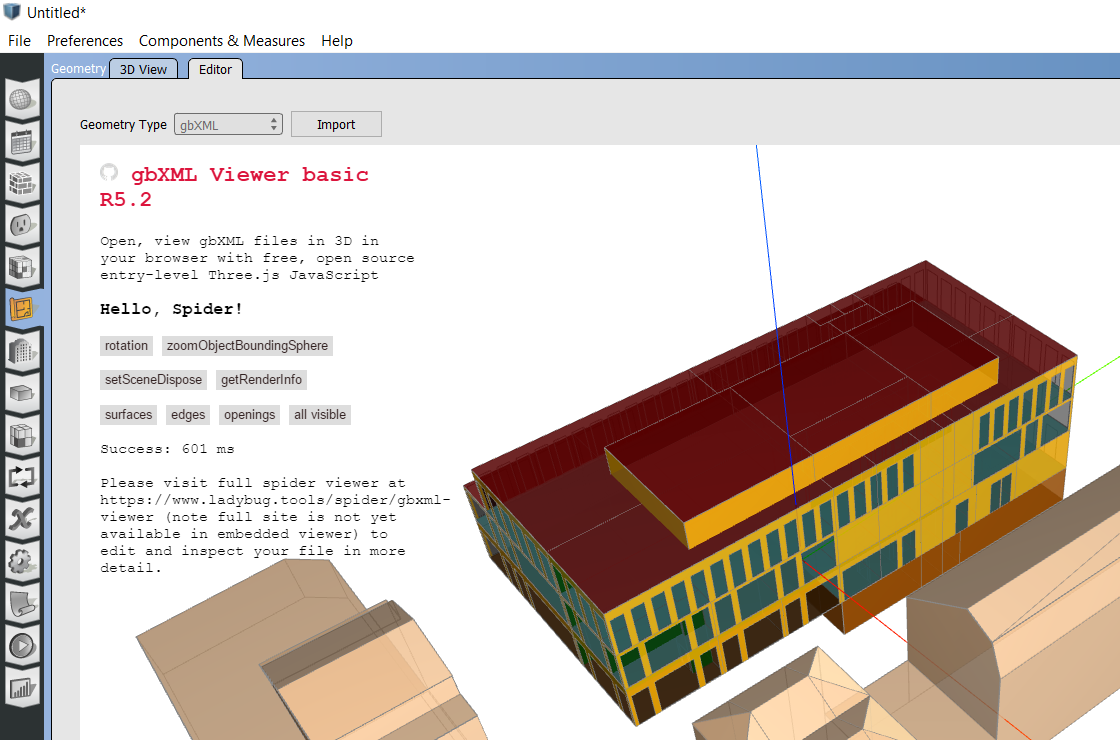This screenshot has width=1120, height=740.
Task: Open the Help menu
Action: pos(336,41)
